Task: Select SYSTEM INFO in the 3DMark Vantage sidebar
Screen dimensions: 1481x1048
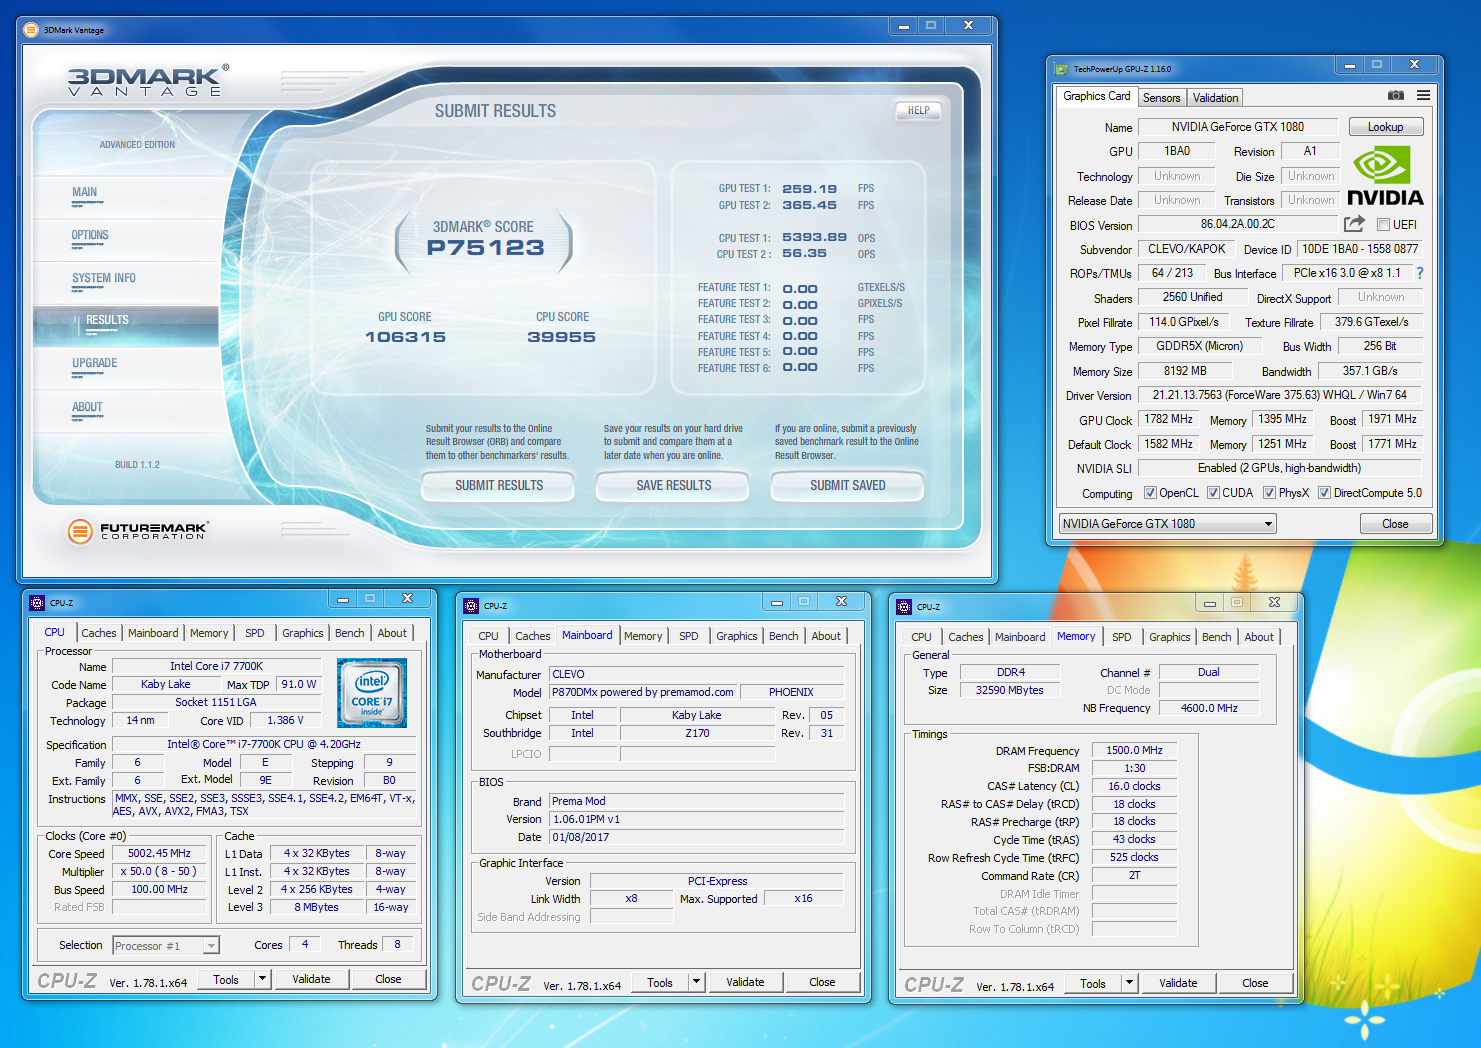Action: (x=104, y=279)
